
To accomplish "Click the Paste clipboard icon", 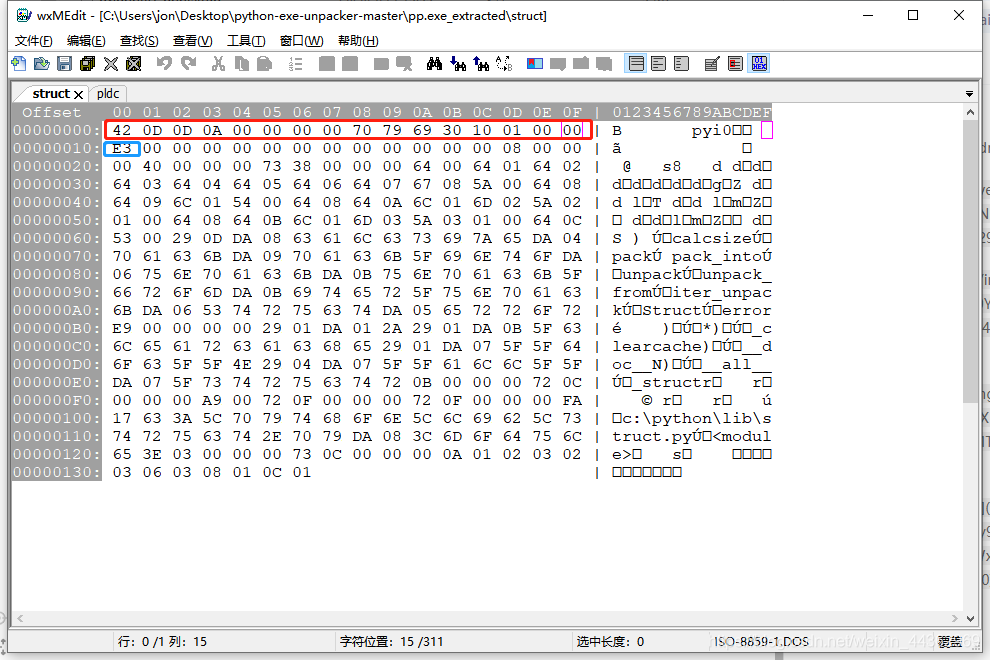I will pyautogui.click(x=265, y=63).
